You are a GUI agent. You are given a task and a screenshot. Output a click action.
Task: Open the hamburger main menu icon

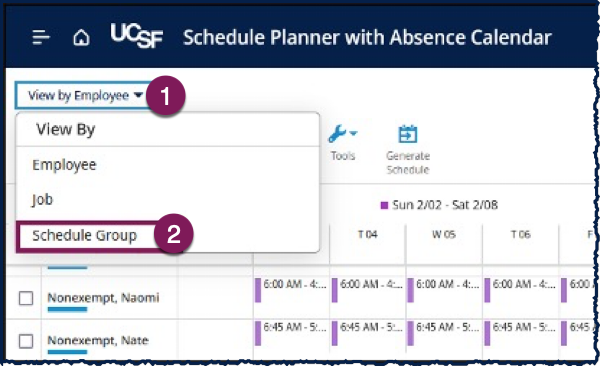point(41,38)
